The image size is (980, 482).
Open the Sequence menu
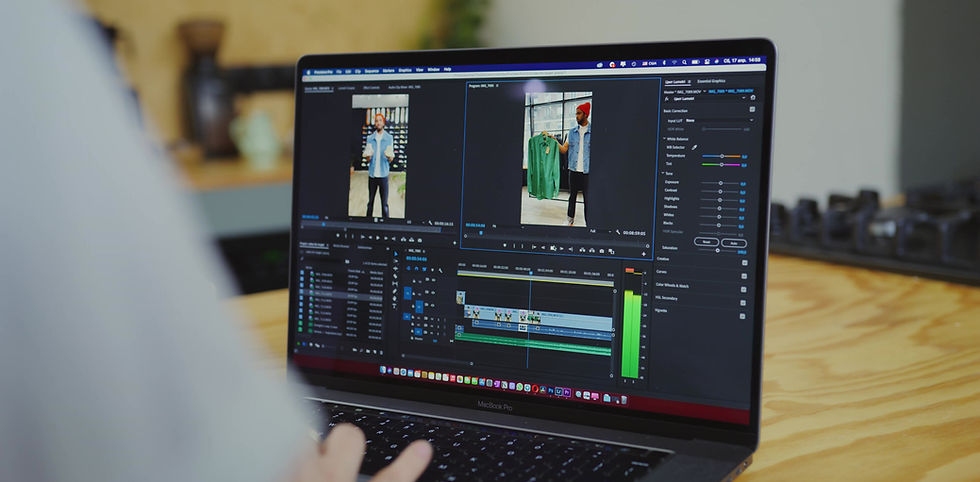coord(372,71)
